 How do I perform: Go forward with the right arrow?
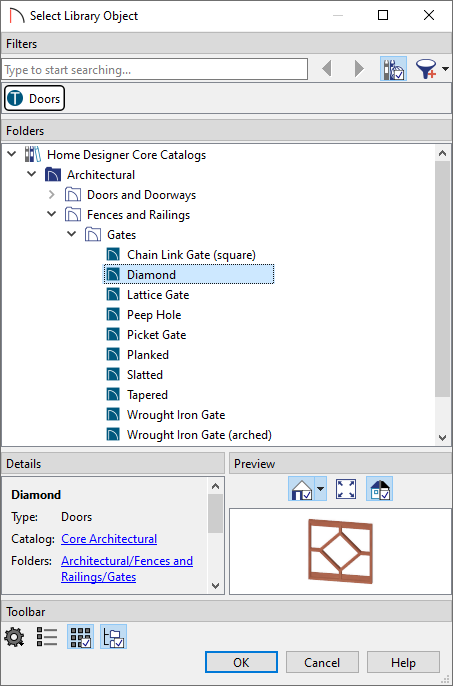click(359, 69)
